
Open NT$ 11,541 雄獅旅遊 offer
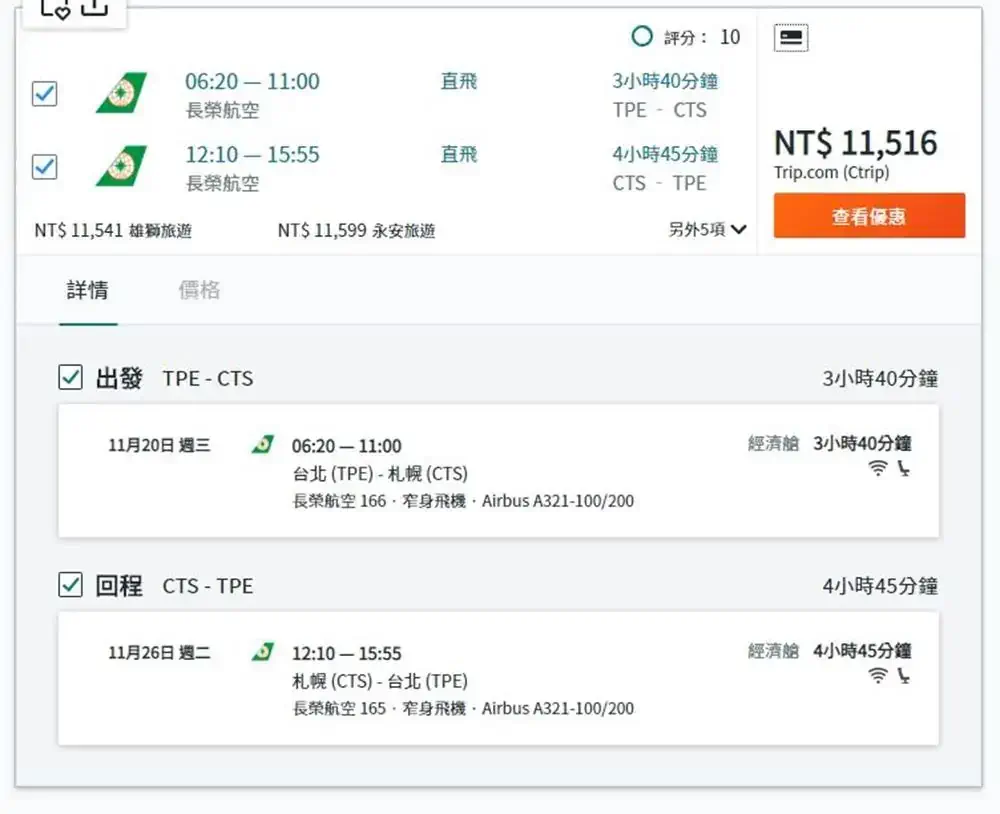click(113, 230)
